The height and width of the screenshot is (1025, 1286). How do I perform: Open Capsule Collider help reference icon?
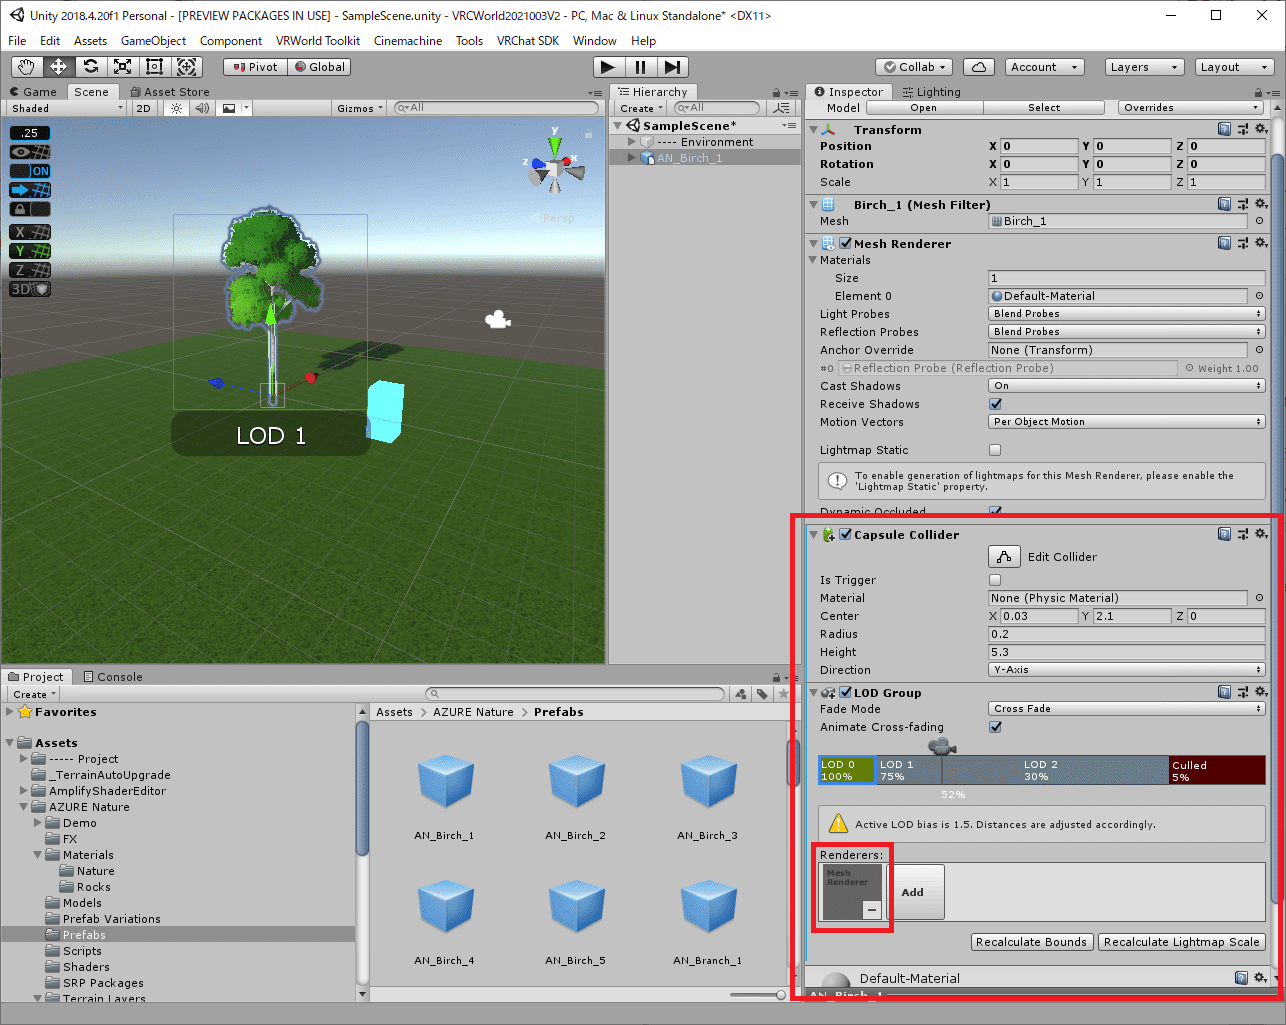click(x=1225, y=535)
